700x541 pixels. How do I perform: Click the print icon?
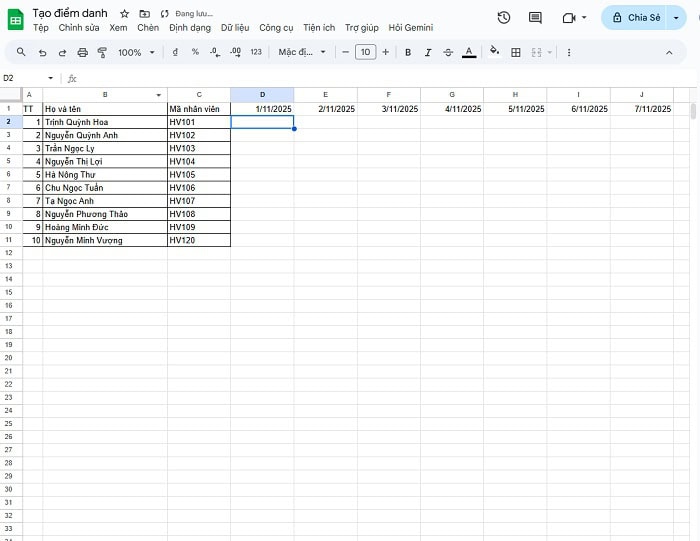(x=83, y=53)
